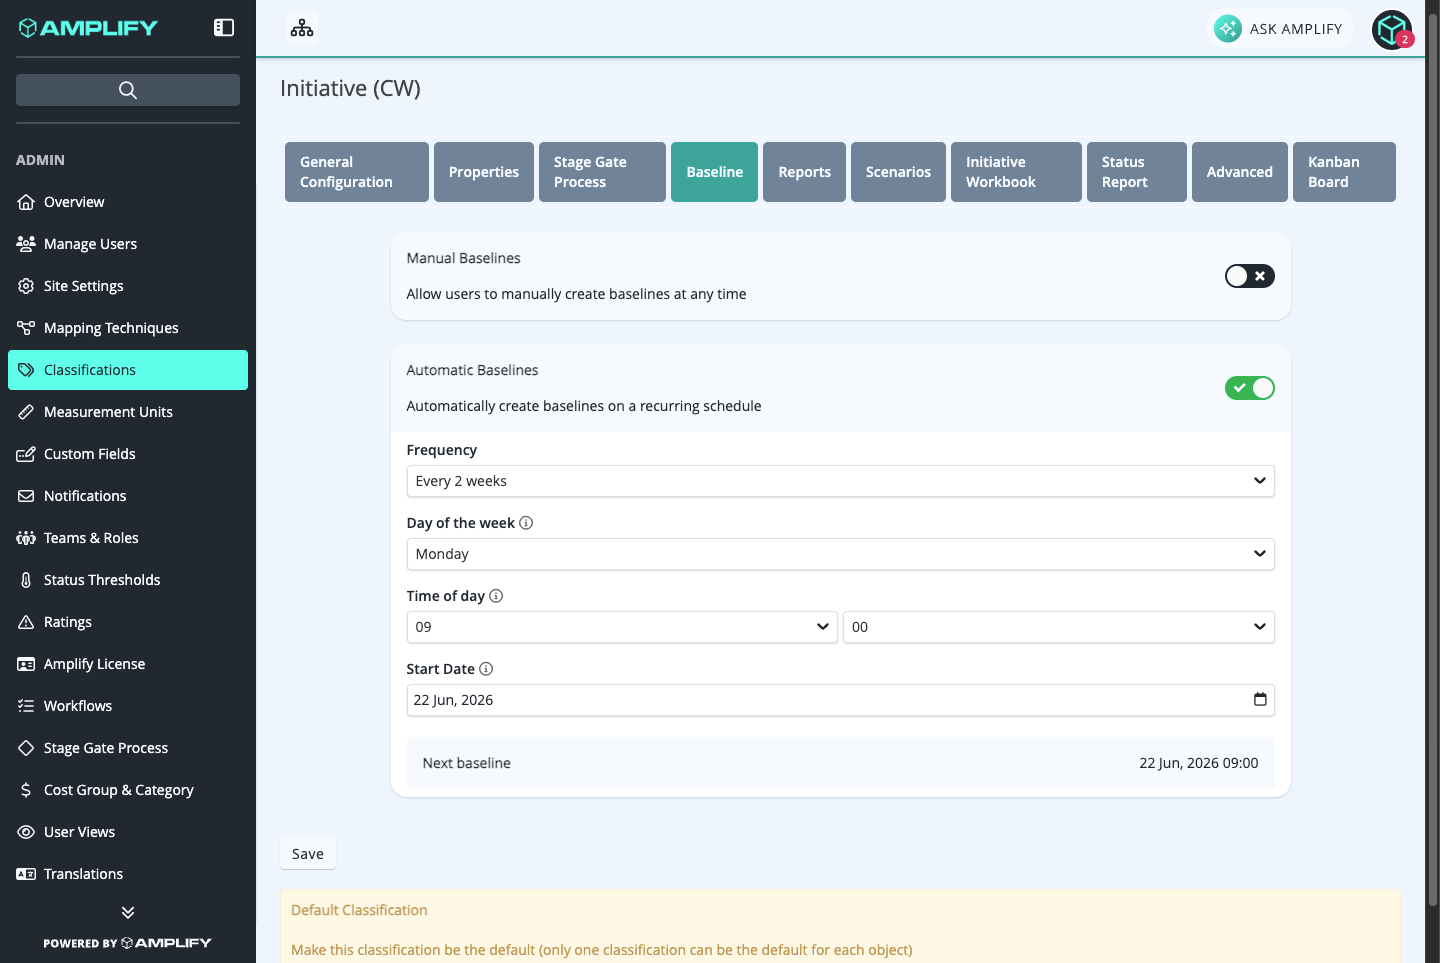Switch to Reports tab
This screenshot has width=1440, height=963.
point(804,172)
